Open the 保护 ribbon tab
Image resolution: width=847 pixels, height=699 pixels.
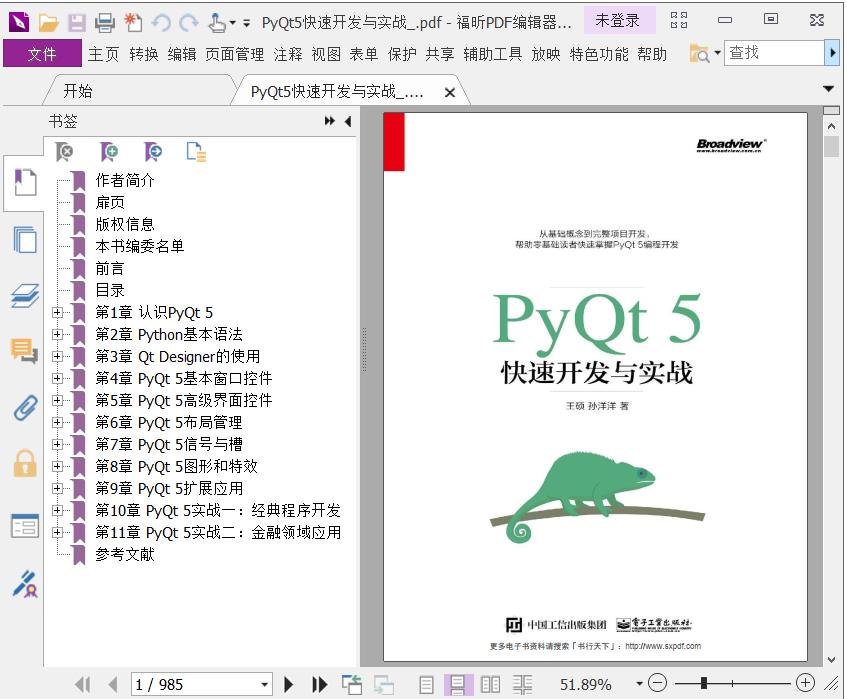(402, 54)
